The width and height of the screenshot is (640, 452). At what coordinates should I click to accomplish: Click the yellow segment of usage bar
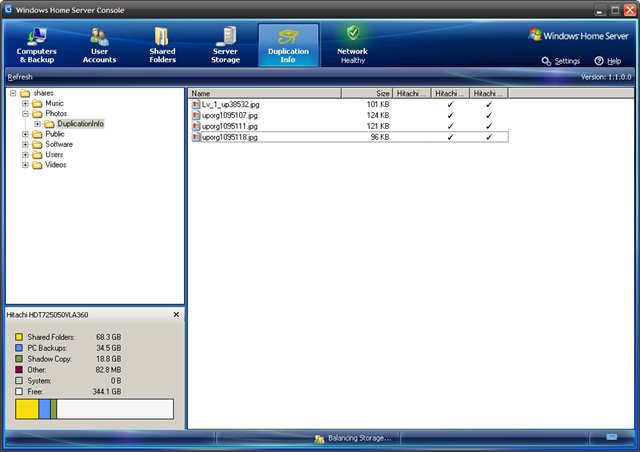(x=27, y=409)
